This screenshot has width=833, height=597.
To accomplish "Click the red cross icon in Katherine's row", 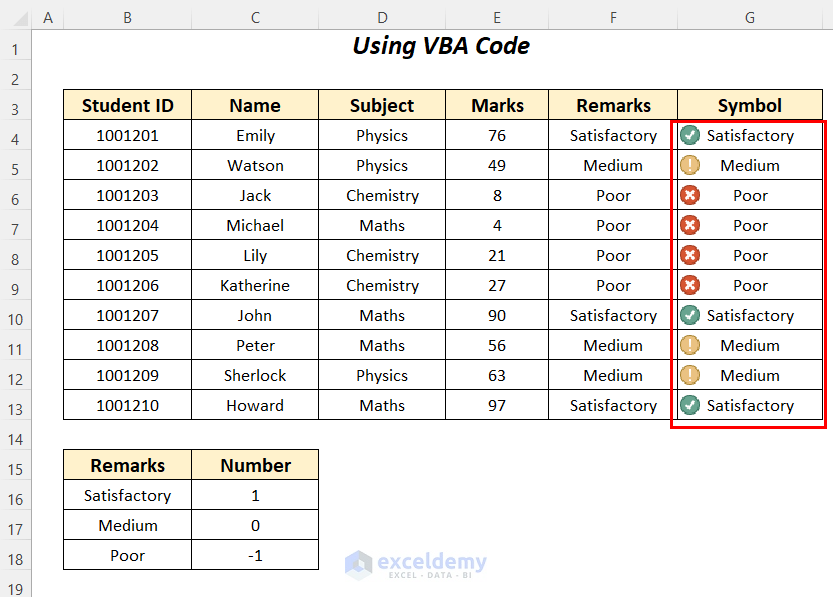I will [x=690, y=285].
